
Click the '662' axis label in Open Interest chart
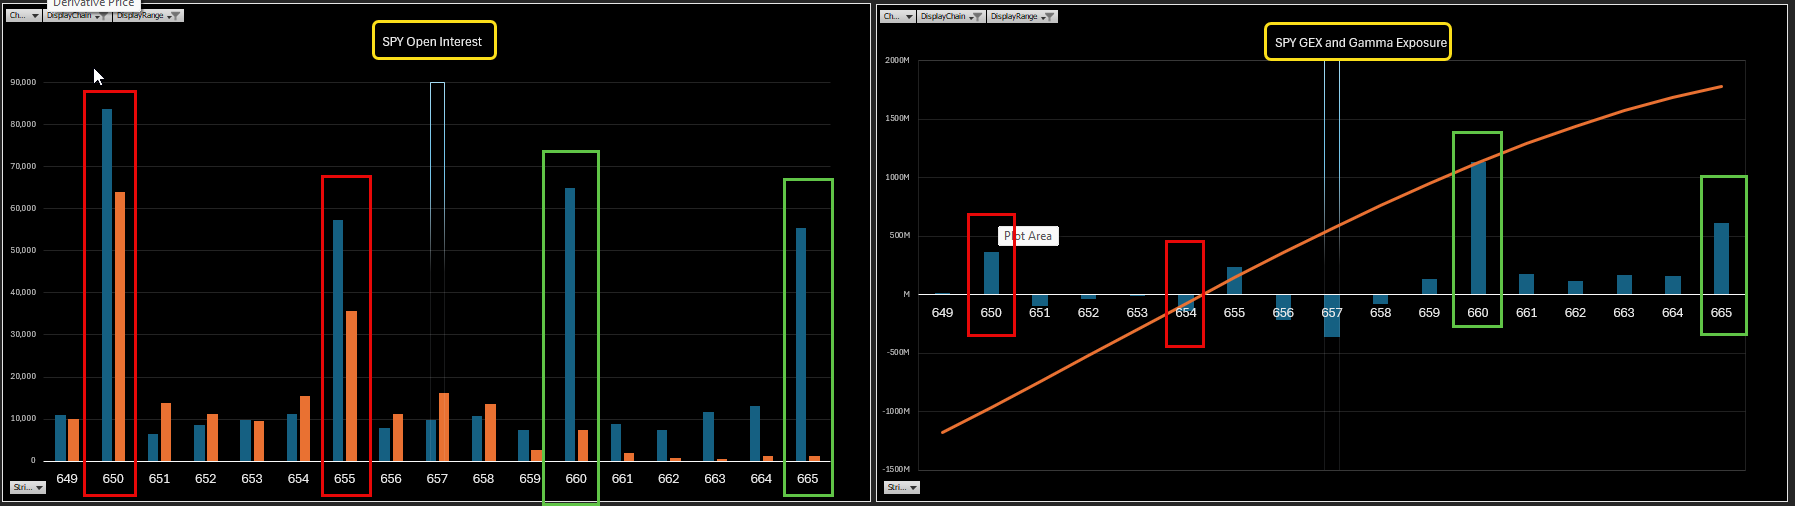(669, 479)
